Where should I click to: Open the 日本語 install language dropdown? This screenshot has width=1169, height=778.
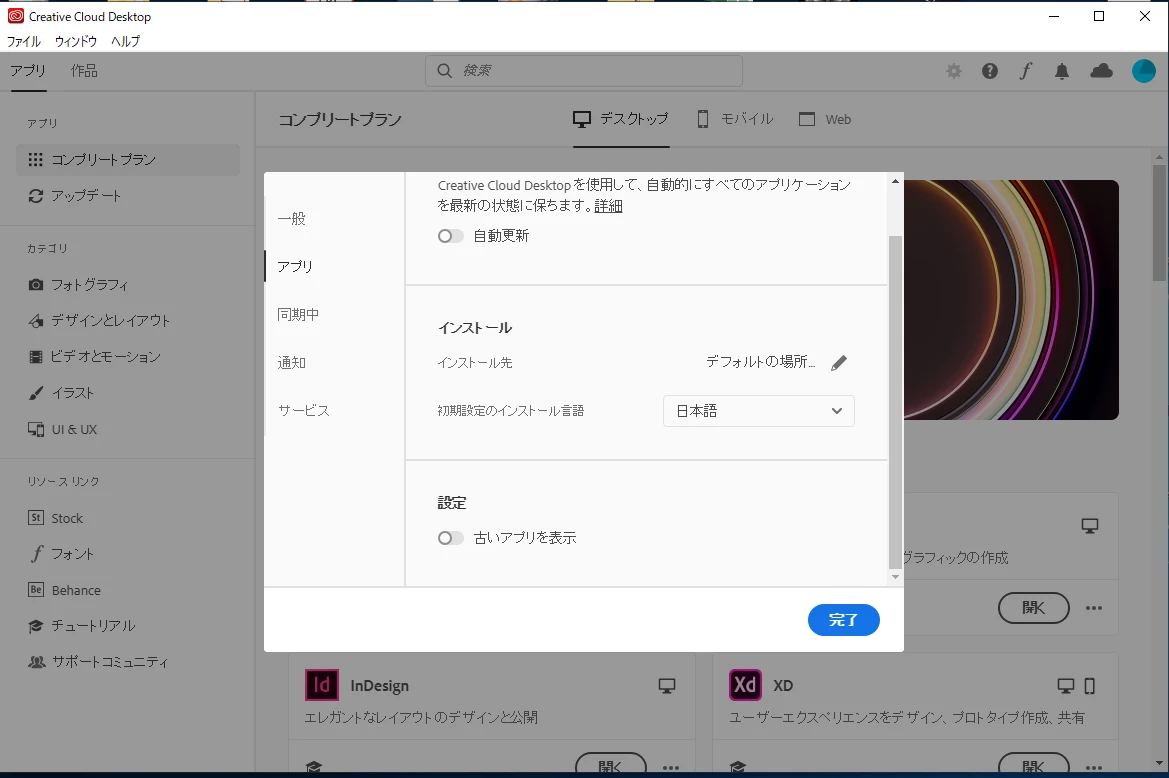coord(758,411)
